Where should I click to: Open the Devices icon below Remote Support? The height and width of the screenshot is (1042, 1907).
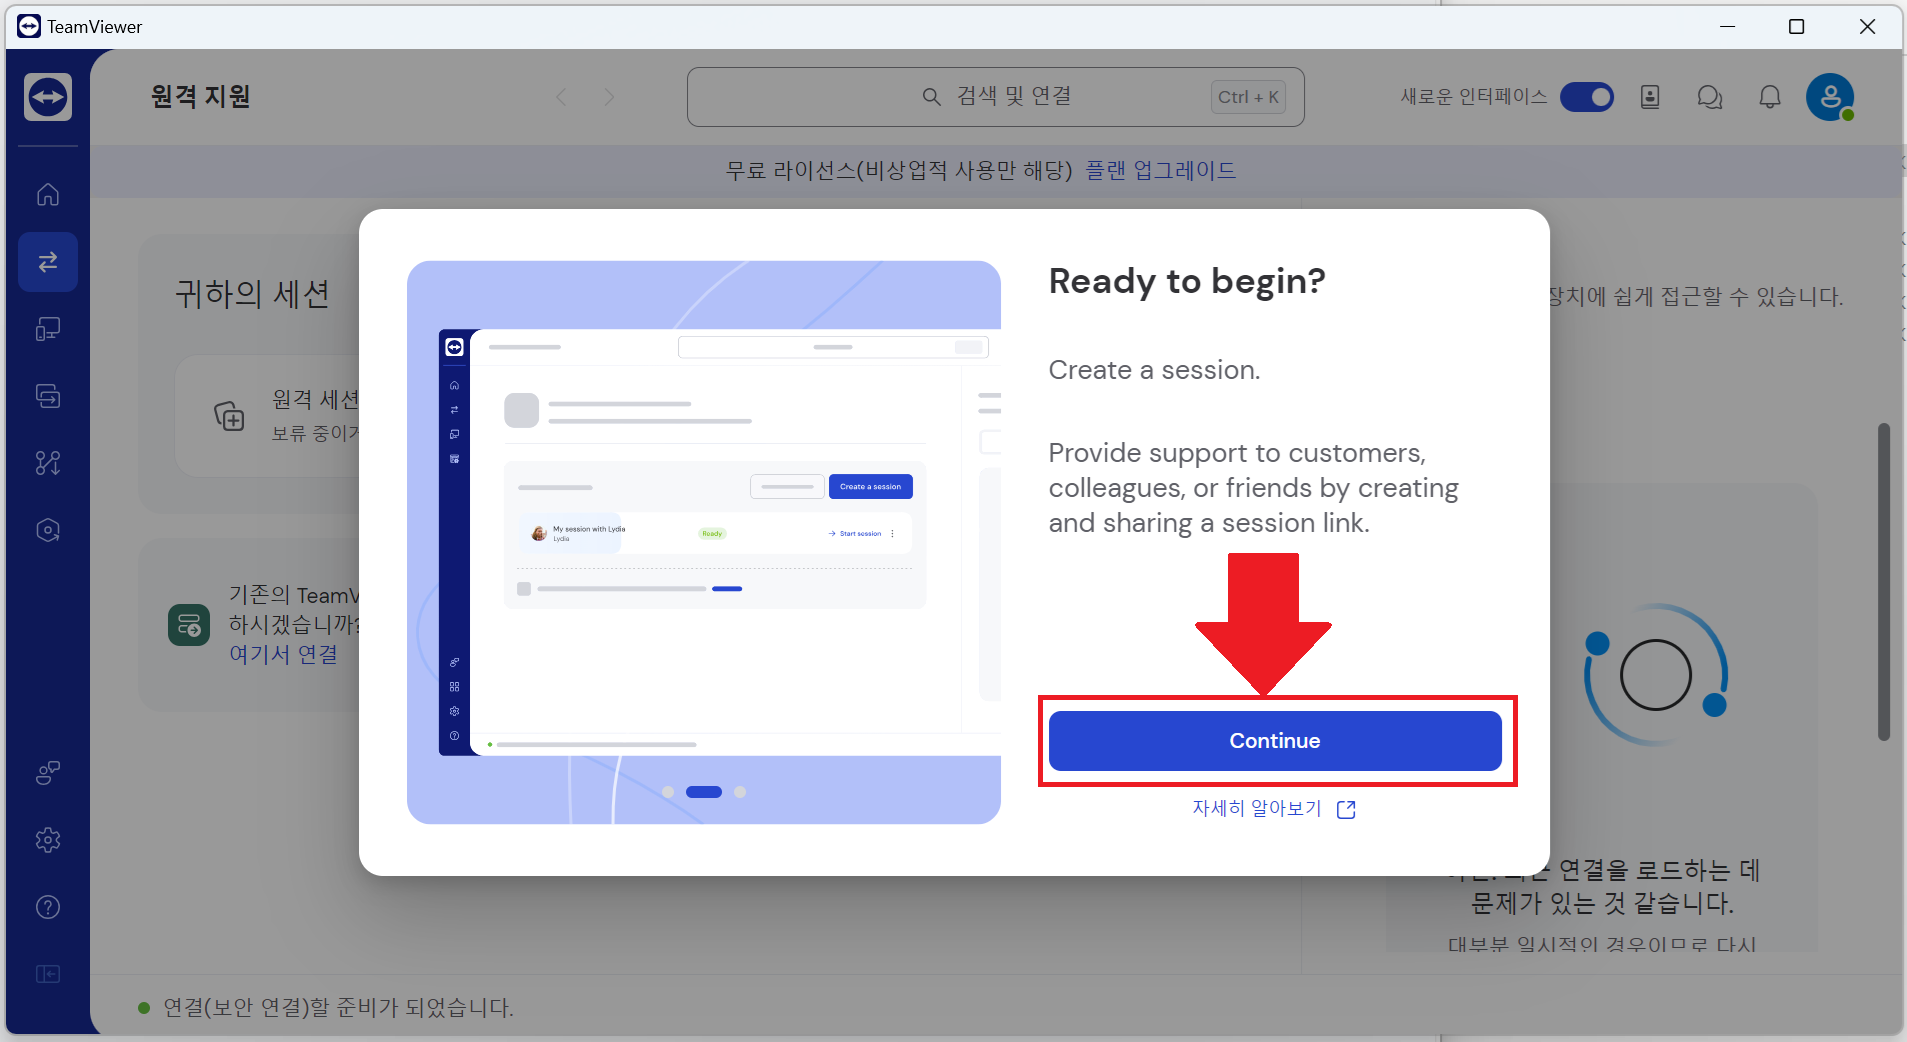[47, 329]
